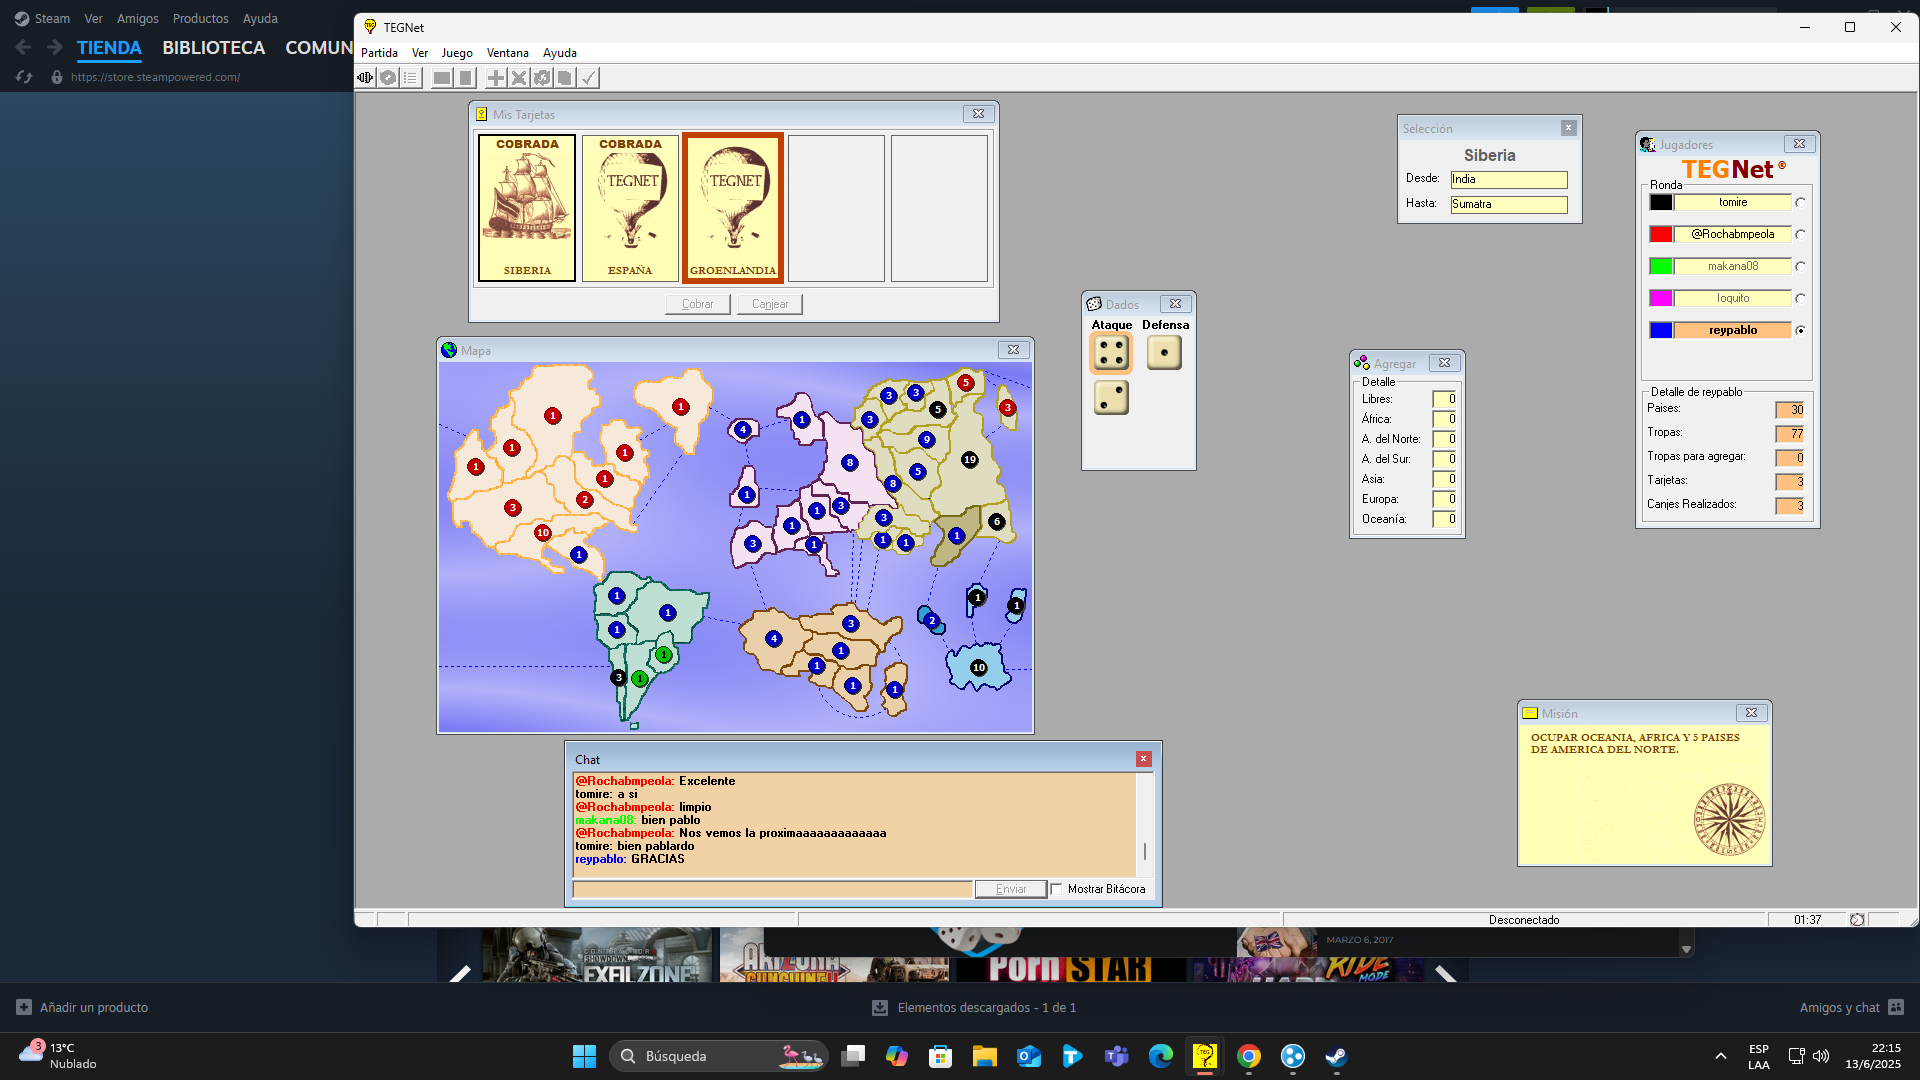Select the España balloon card
Image resolution: width=1920 pixels, height=1080 pixels.
[630, 208]
